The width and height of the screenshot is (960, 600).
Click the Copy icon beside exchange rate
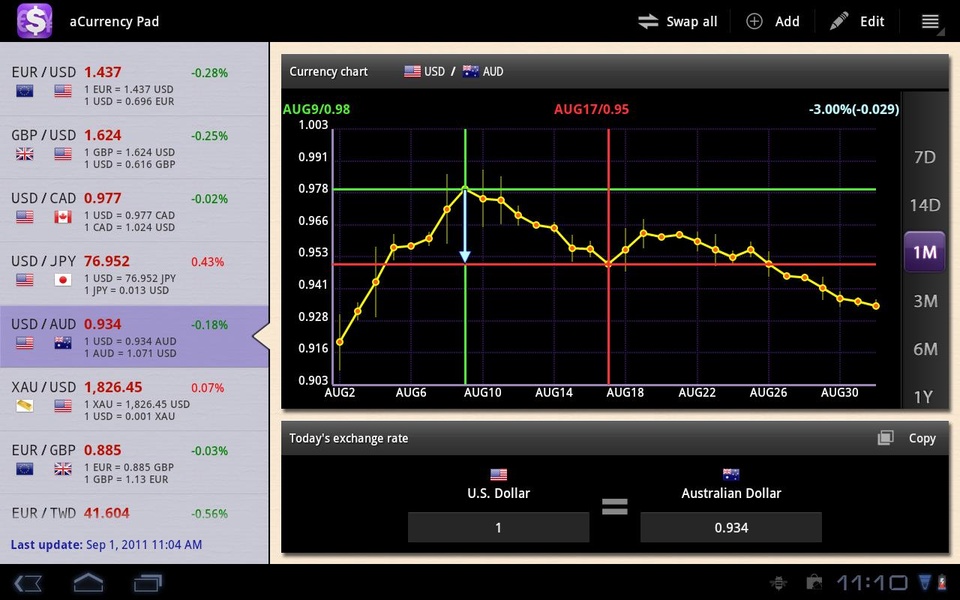pos(885,438)
